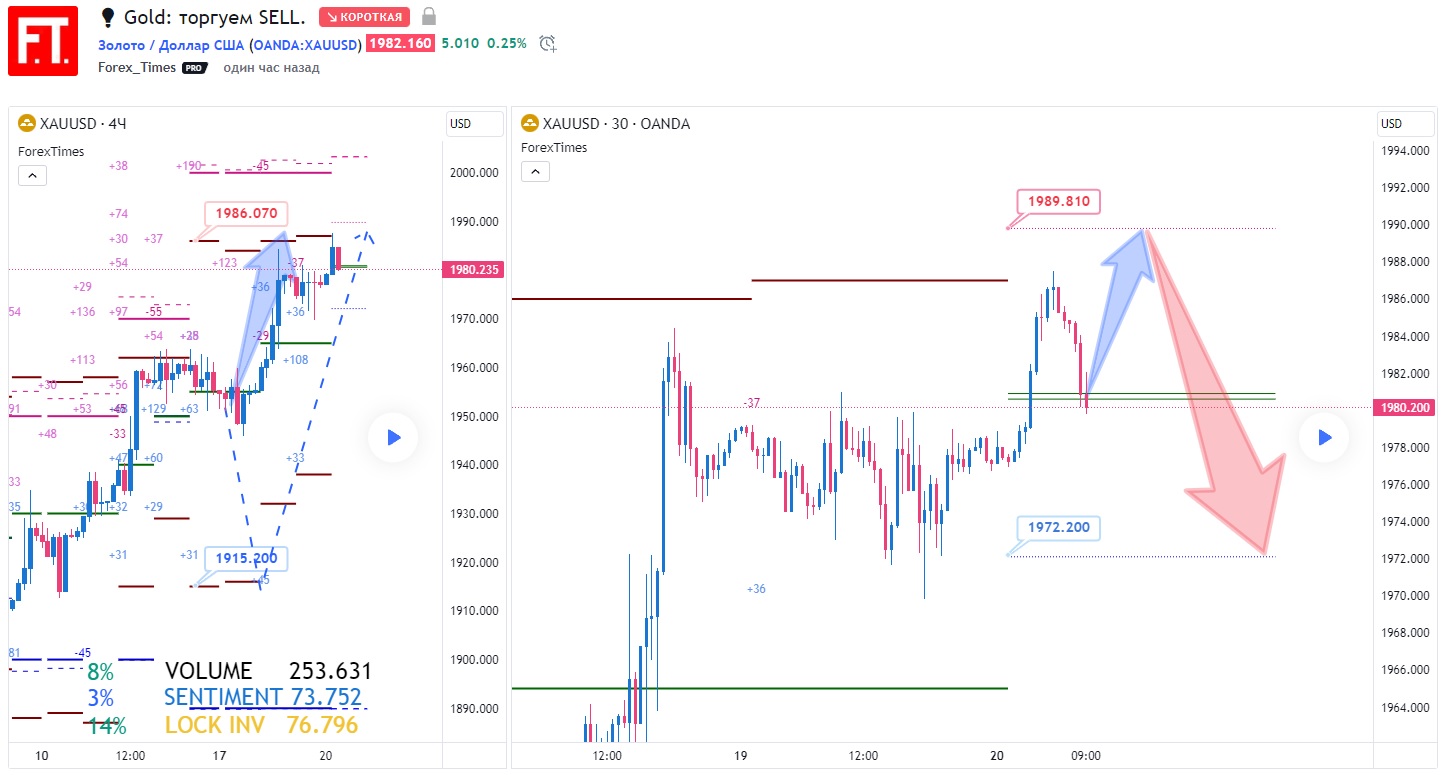Open the Forex_Times author profile link
1443x775 pixels.
[137, 68]
